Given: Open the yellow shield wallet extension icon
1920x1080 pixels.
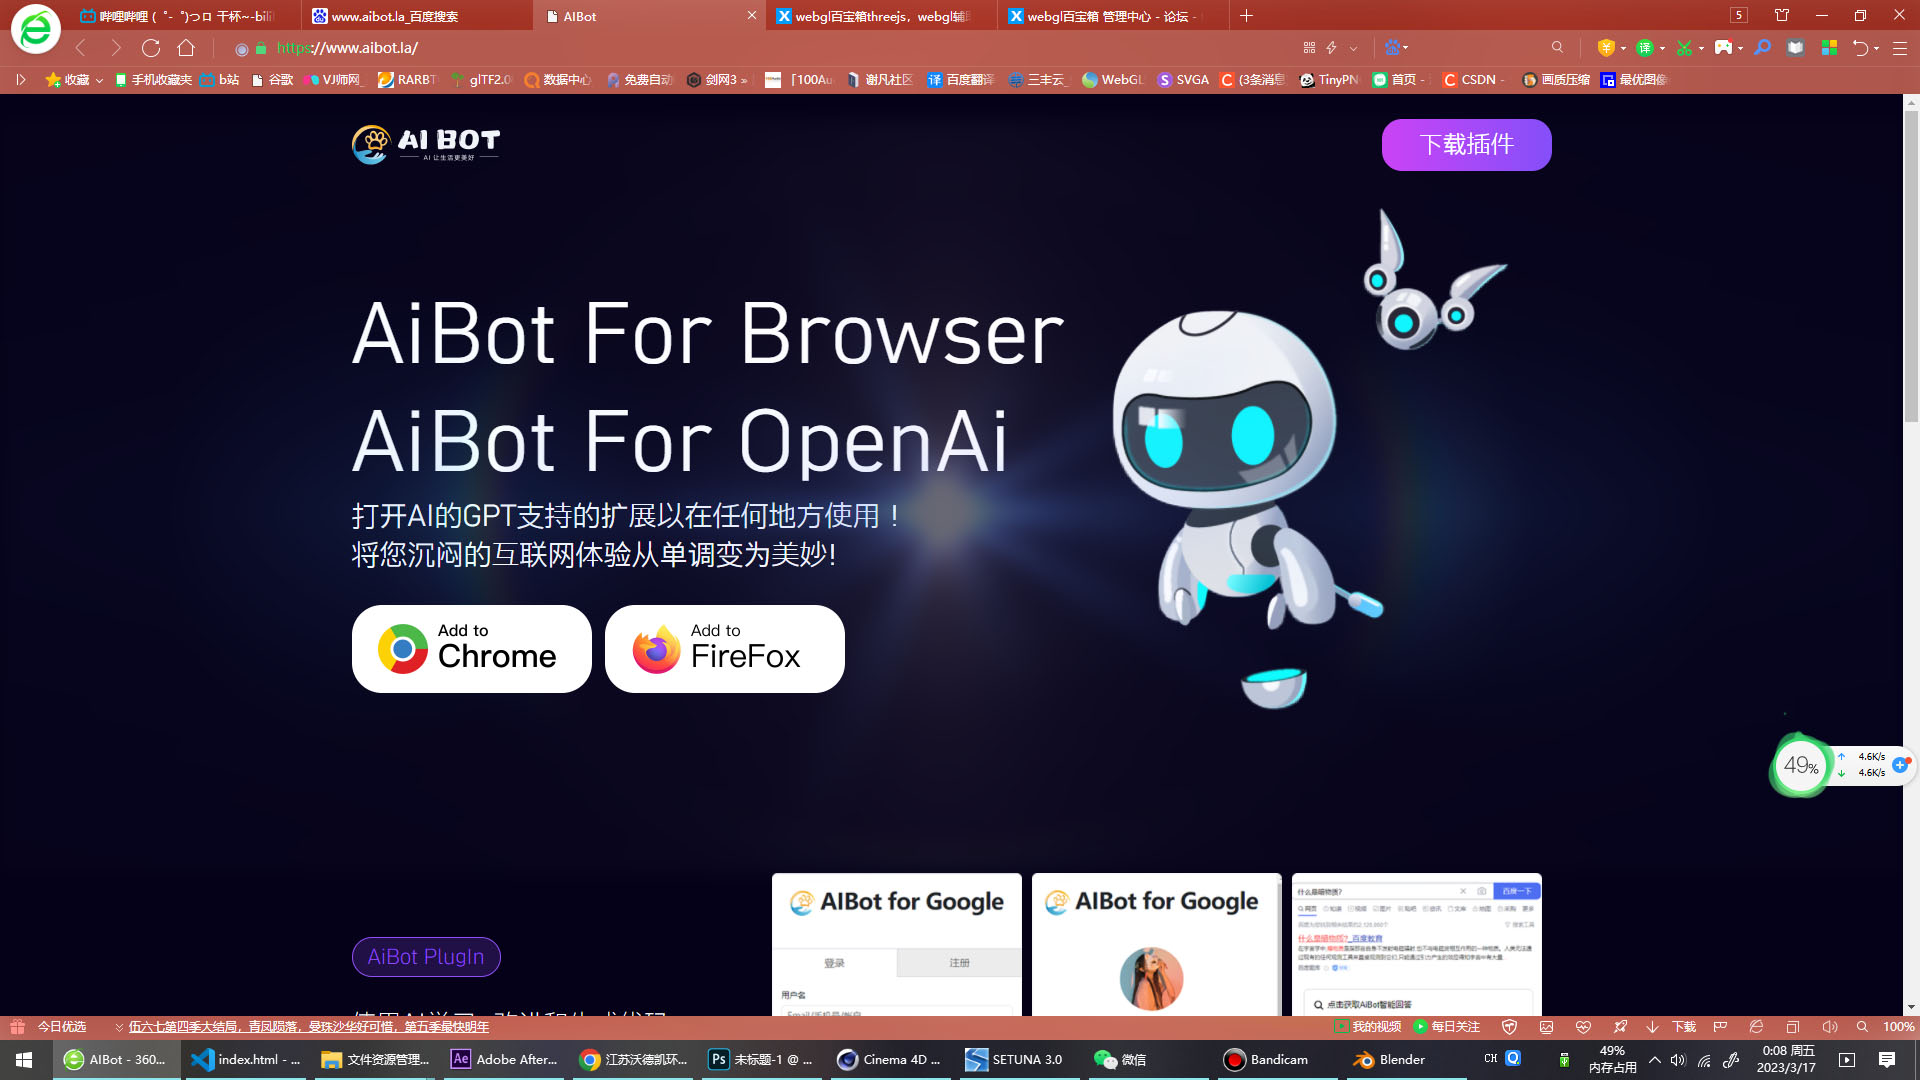Looking at the screenshot, I should click(x=1606, y=48).
